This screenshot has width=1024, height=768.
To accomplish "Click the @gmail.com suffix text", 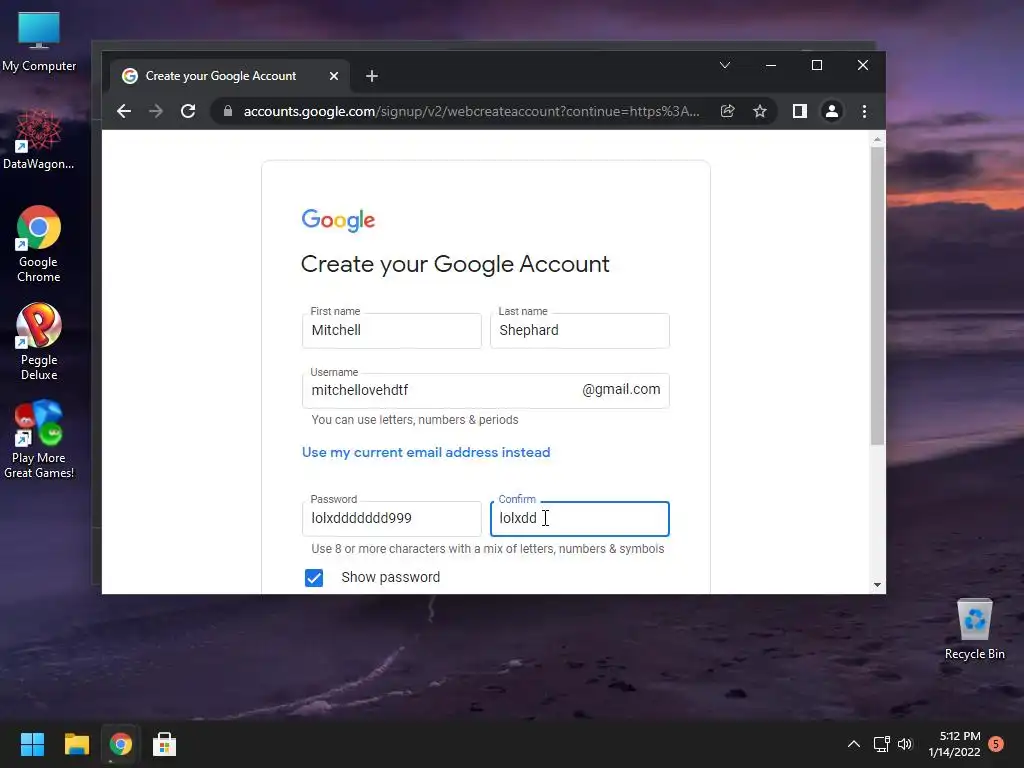I will (x=621, y=389).
